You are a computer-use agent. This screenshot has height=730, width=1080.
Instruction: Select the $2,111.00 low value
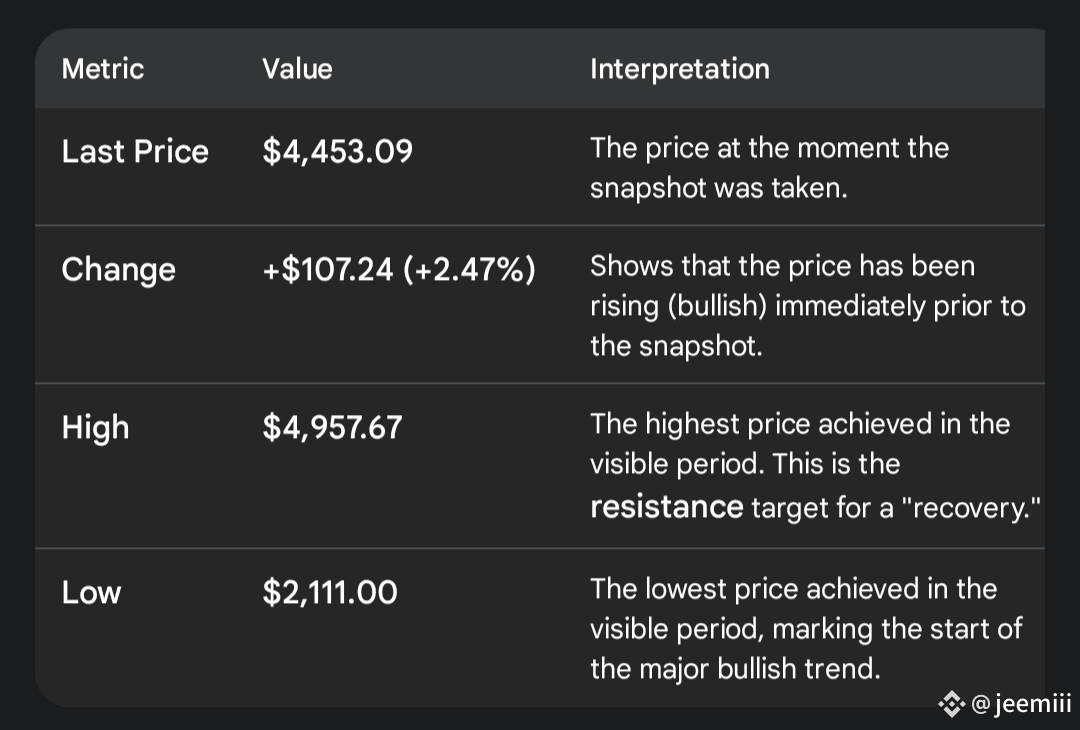pos(330,593)
